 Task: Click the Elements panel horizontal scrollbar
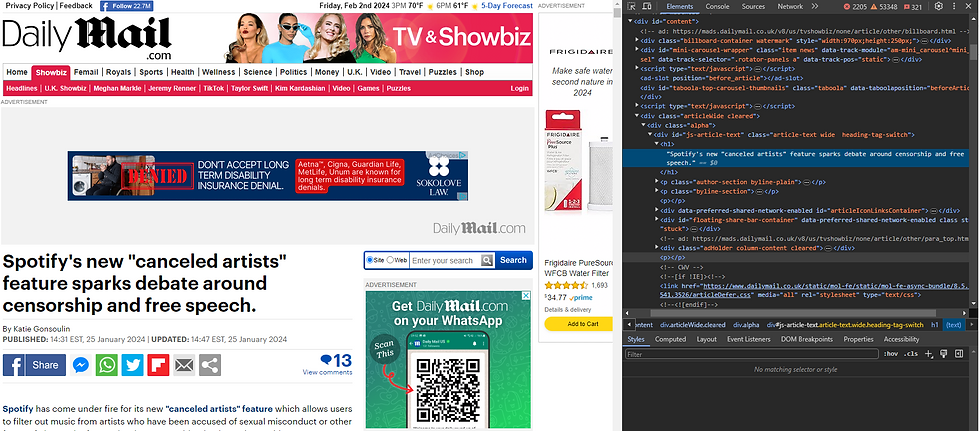click(x=793, y=313)
